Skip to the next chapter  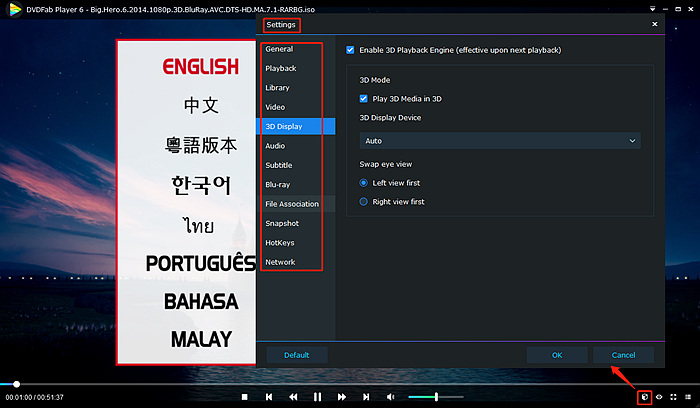pyautogui.click(x=366, y=397)
